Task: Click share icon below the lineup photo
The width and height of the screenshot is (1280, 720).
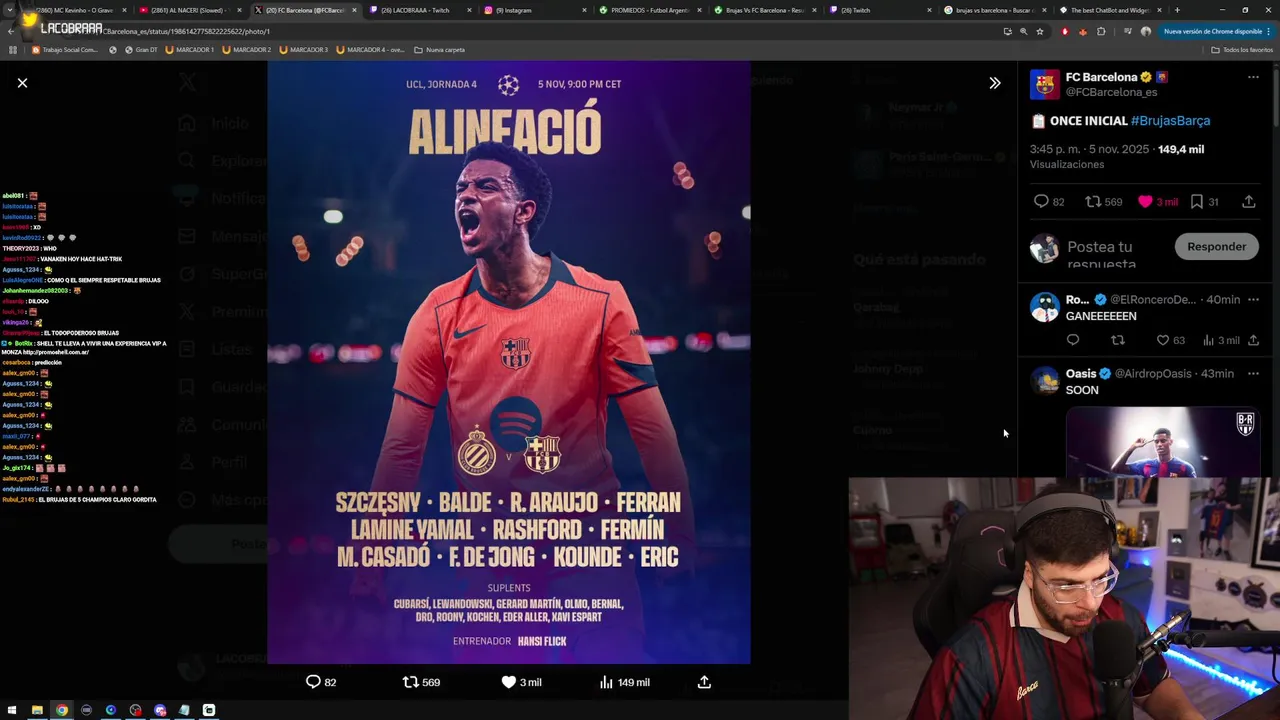Action: coord(704,682)
